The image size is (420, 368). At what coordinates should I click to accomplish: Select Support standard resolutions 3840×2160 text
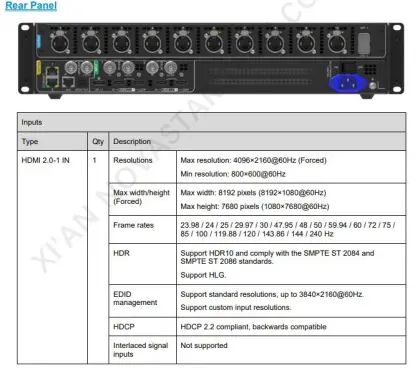[x=272, y=294]
